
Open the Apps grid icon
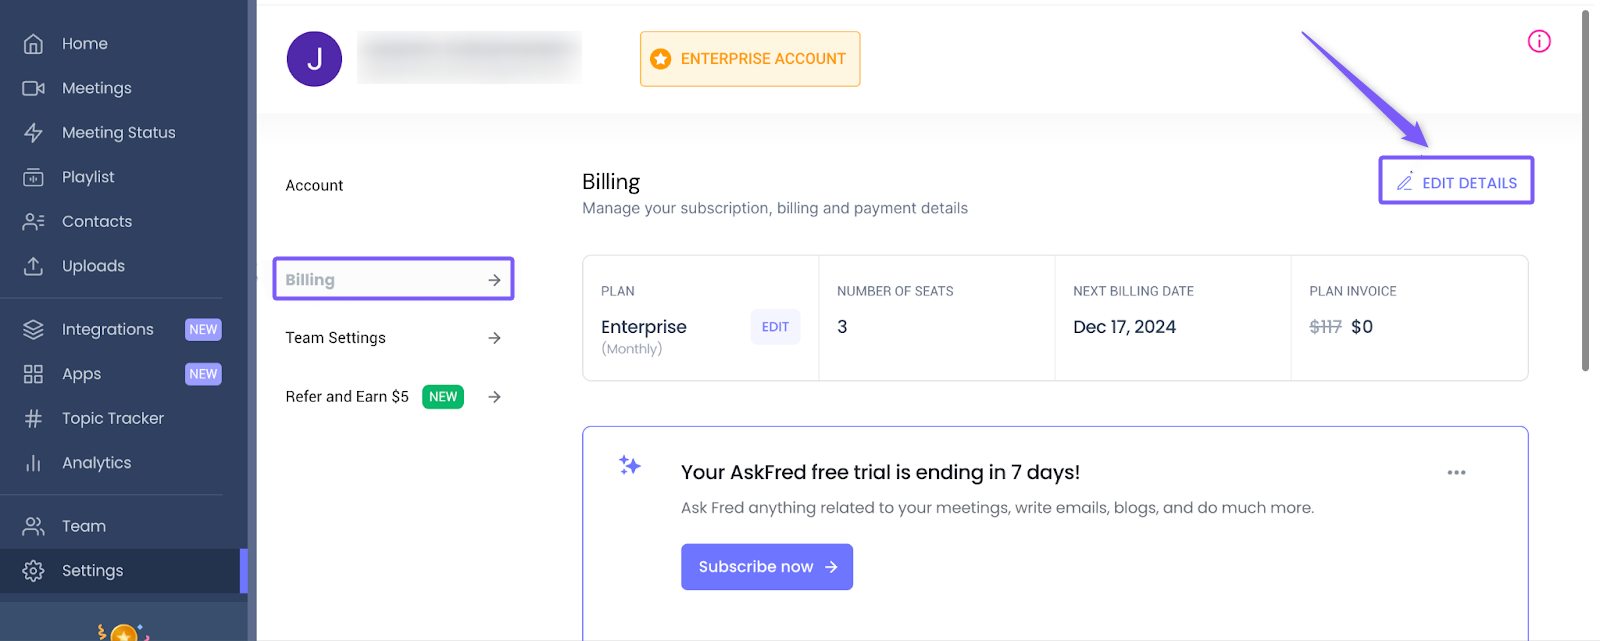(x=33, y=374)
